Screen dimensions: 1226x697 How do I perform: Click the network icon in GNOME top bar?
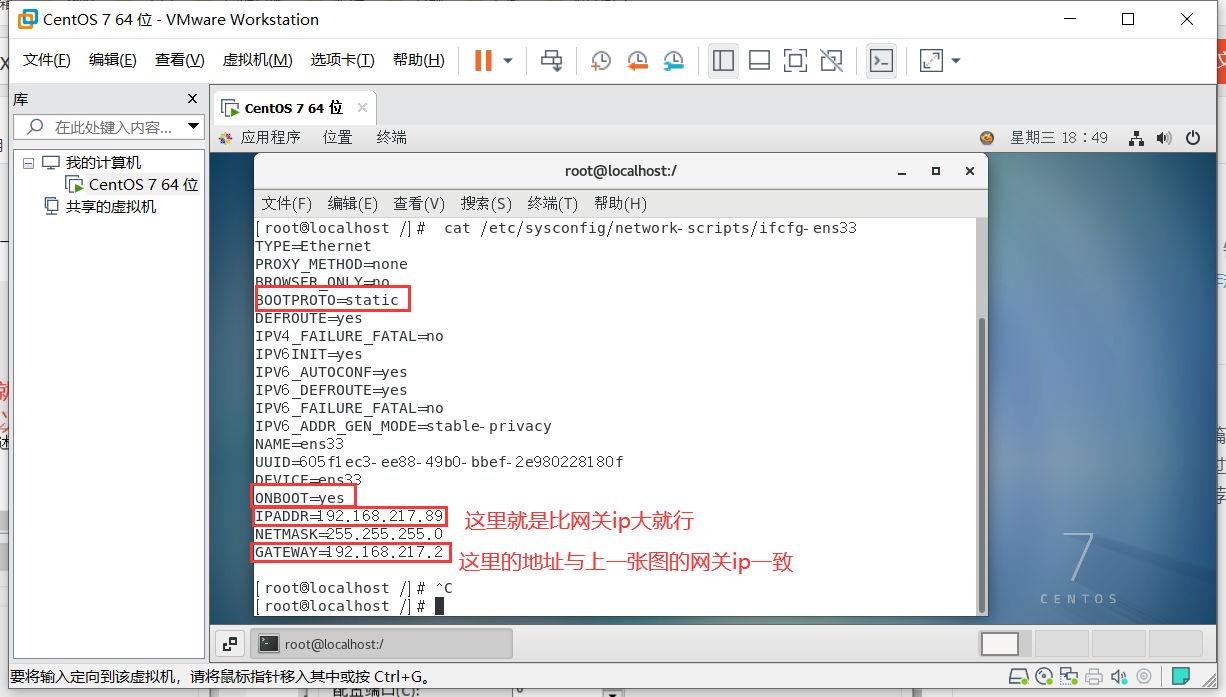pos(1136,138)
